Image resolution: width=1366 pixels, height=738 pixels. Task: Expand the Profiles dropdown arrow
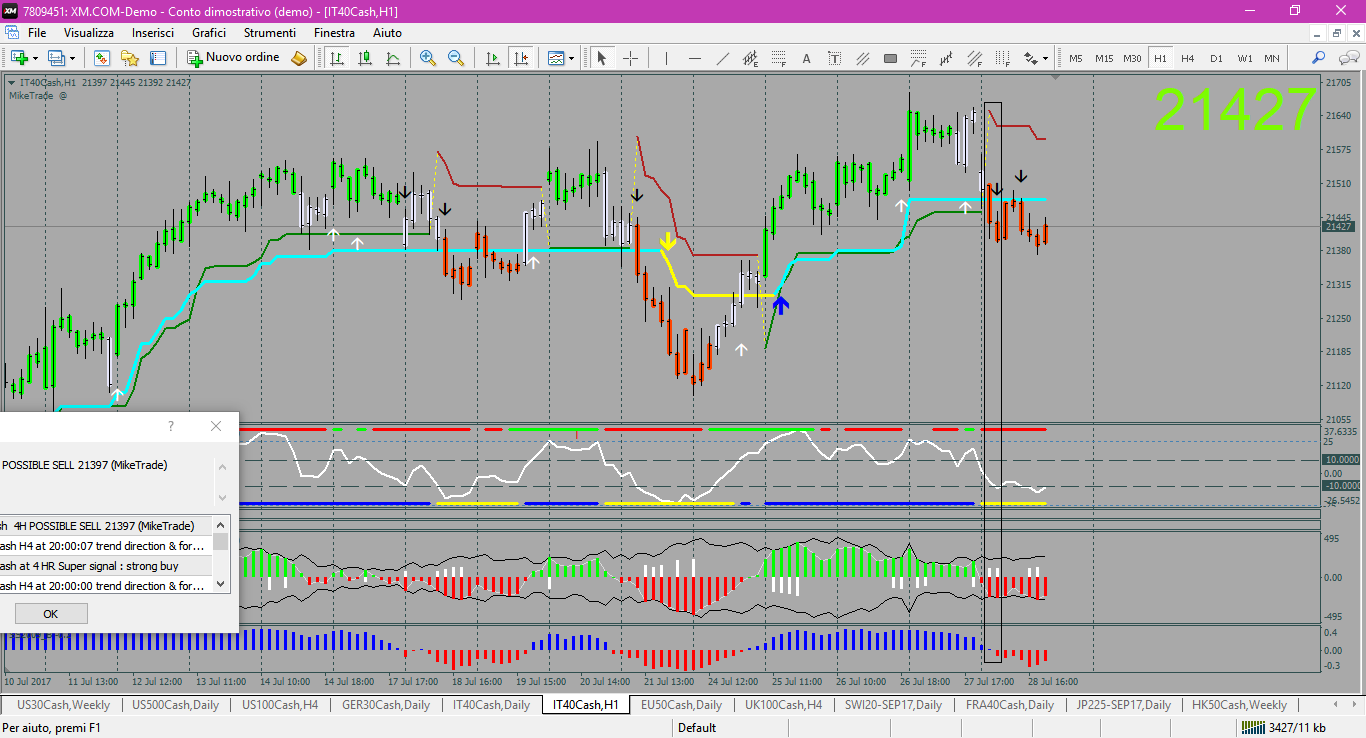click(72, 58)
